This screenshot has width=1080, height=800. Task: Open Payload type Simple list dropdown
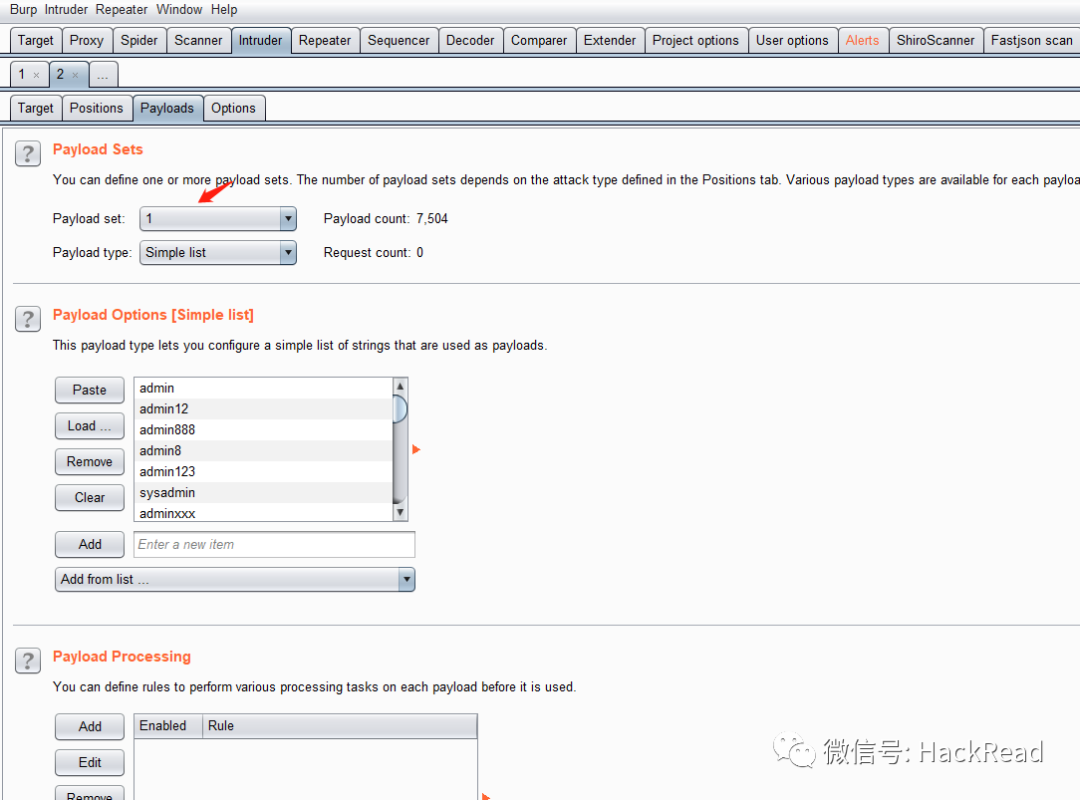coord(218,253)
